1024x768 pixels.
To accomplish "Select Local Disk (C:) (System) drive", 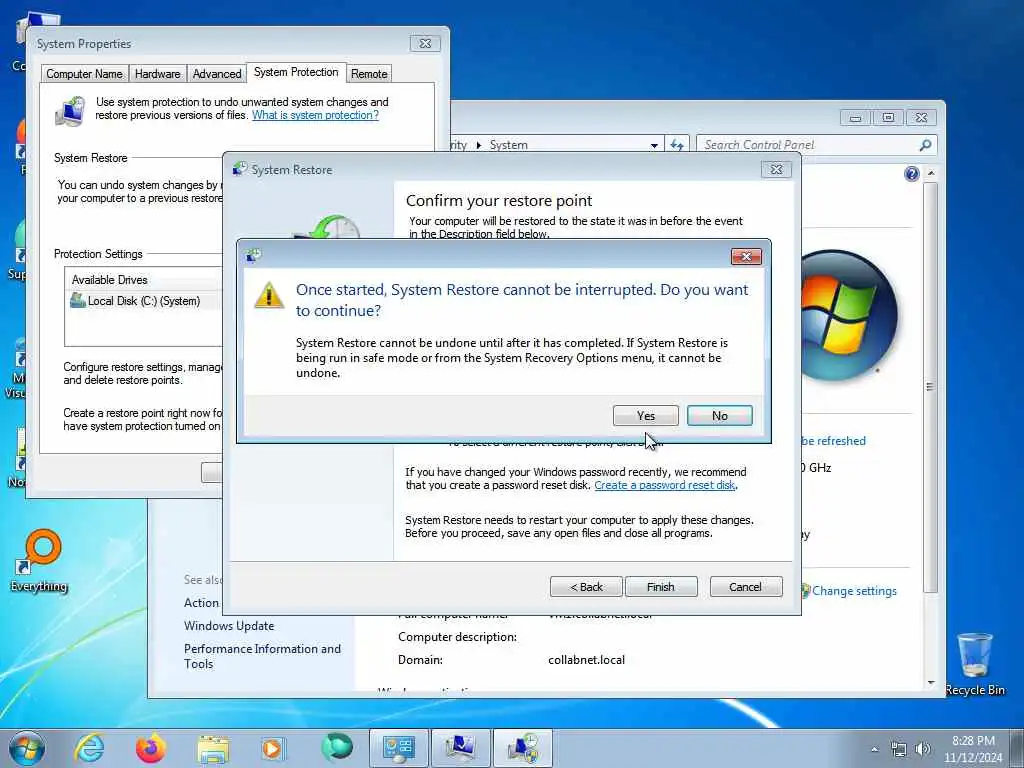I will click(144, 301).
